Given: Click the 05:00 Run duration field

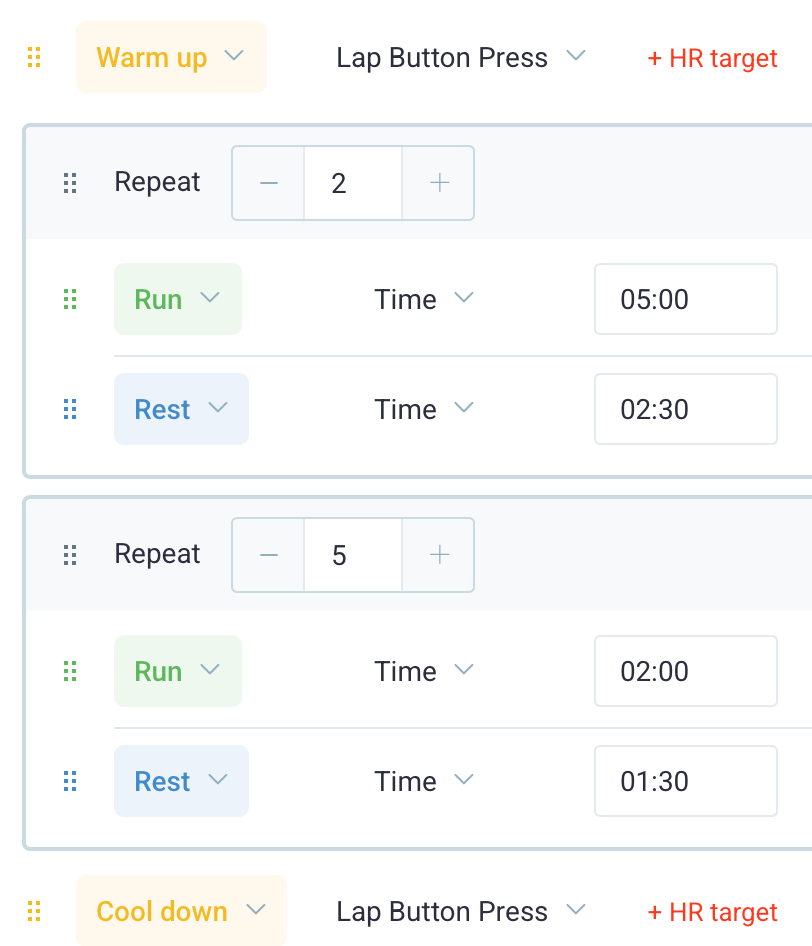Looking at the screenshot, I should pos(685,299).
